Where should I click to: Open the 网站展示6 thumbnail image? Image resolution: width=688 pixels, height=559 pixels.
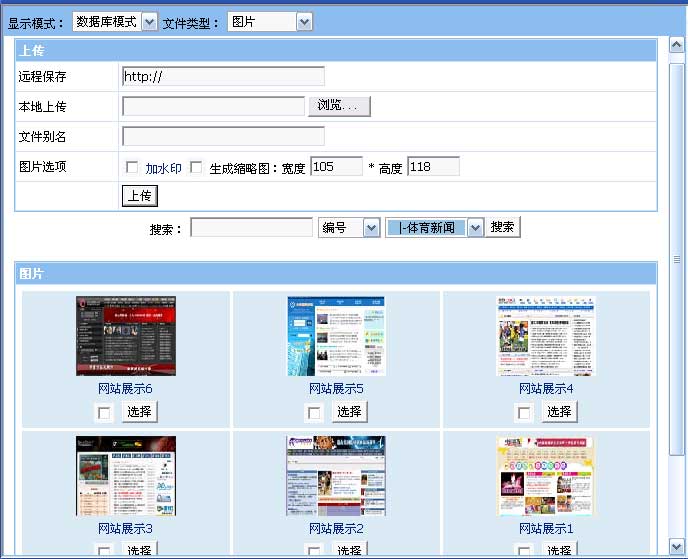pyautogui.click(x=126, y=336)
